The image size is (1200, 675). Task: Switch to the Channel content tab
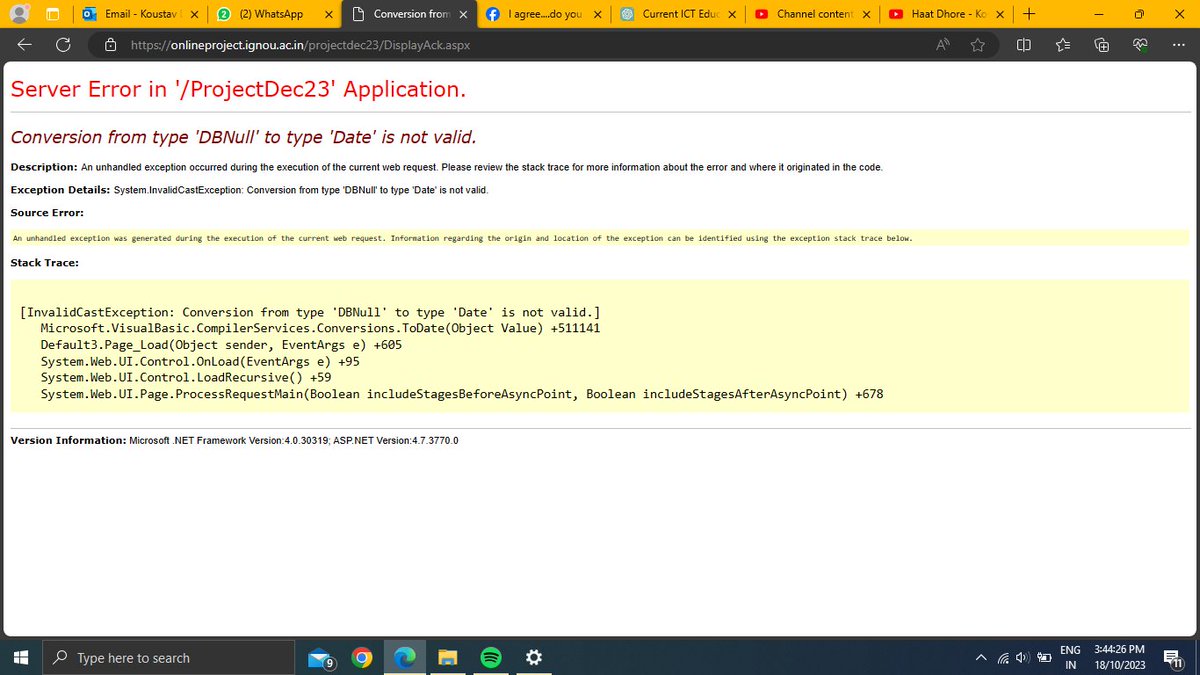pyautogui.click(x=813, y=14)
